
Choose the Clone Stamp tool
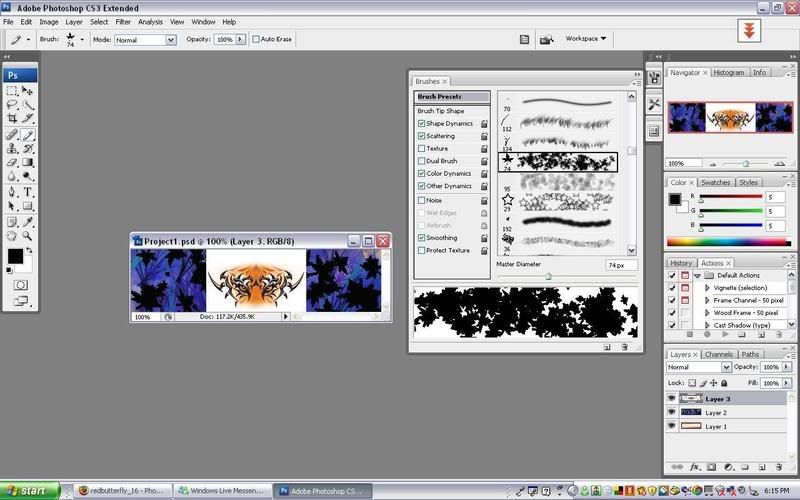[12, 147]
